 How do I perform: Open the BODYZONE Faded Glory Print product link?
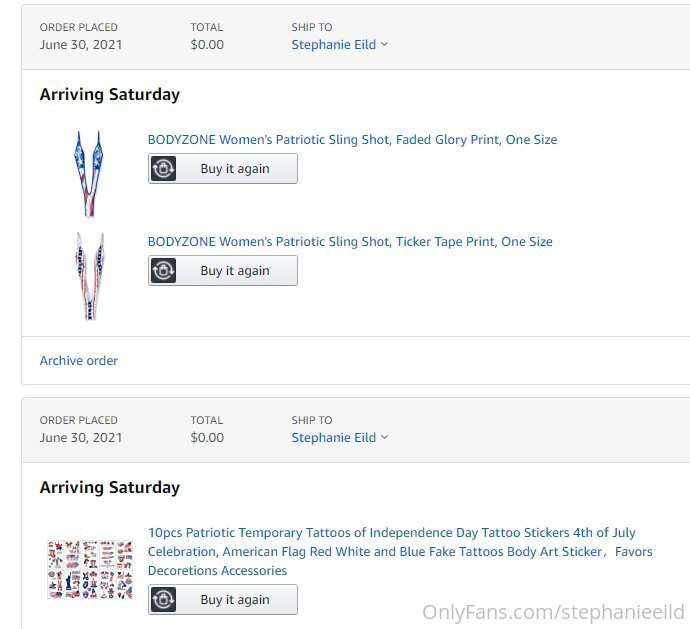(352, 140)
